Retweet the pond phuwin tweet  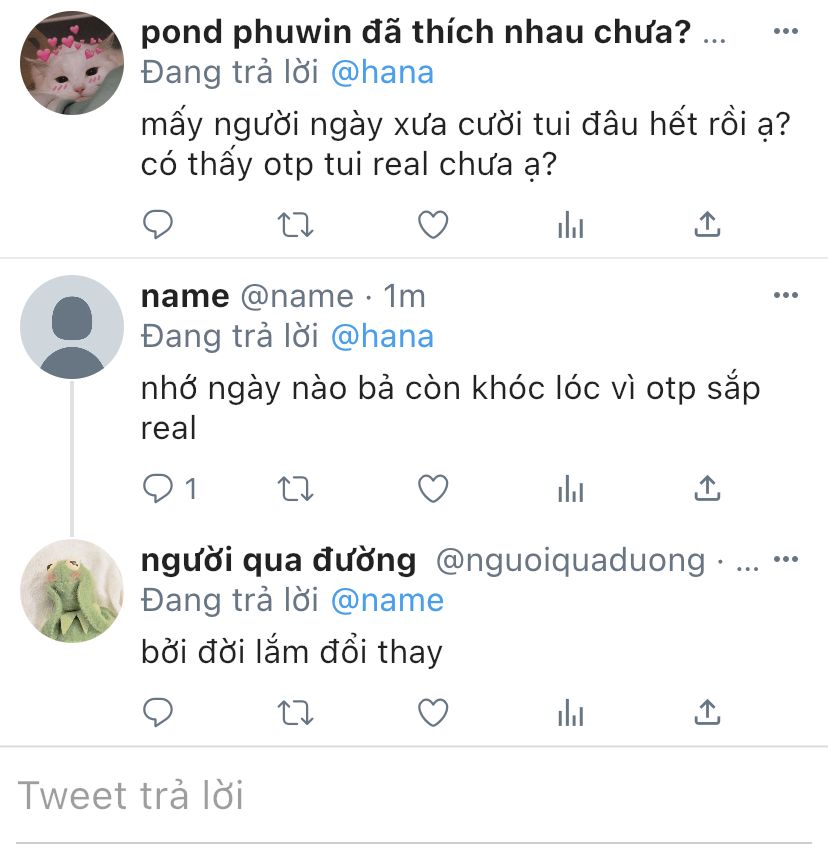295,225
